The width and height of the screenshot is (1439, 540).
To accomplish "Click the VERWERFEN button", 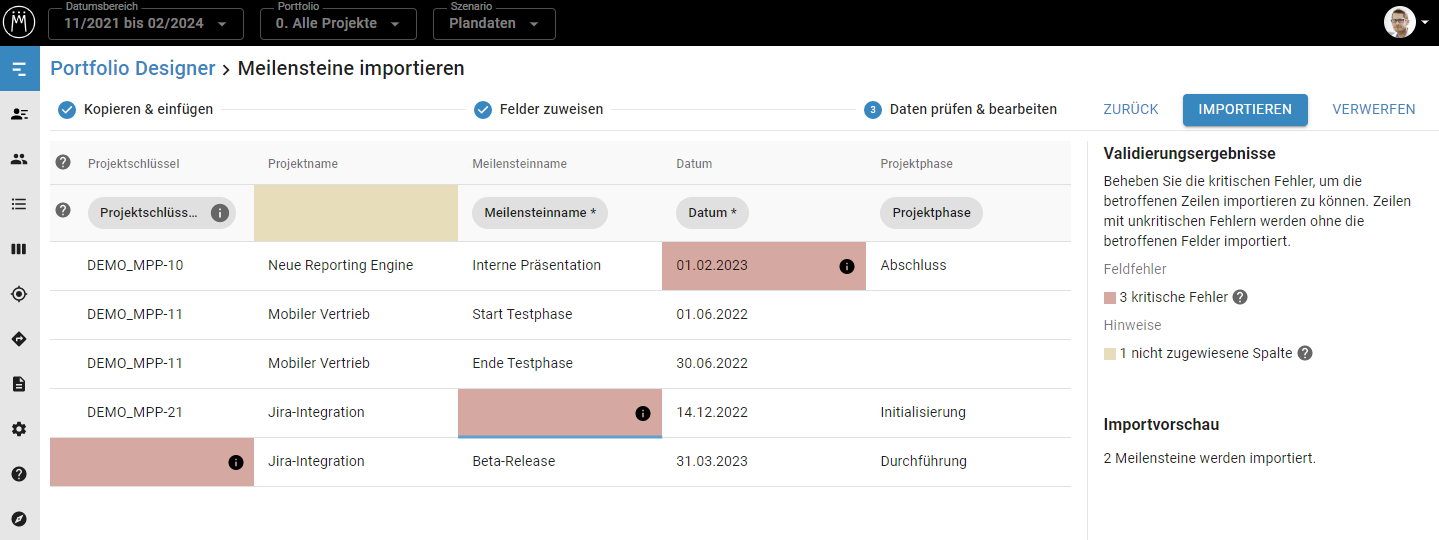I will coord(1373,110).
